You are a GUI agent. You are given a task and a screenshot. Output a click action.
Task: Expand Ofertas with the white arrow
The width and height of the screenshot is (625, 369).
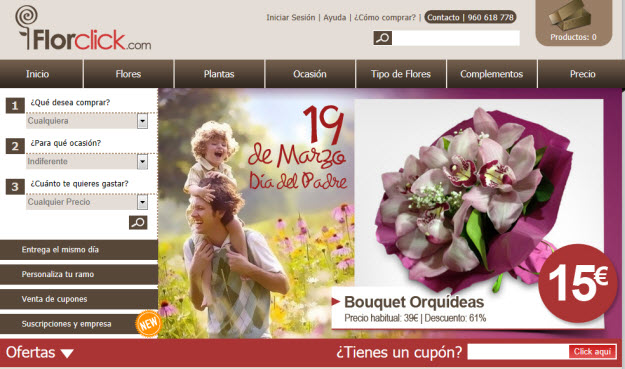(x=67, y=353)
